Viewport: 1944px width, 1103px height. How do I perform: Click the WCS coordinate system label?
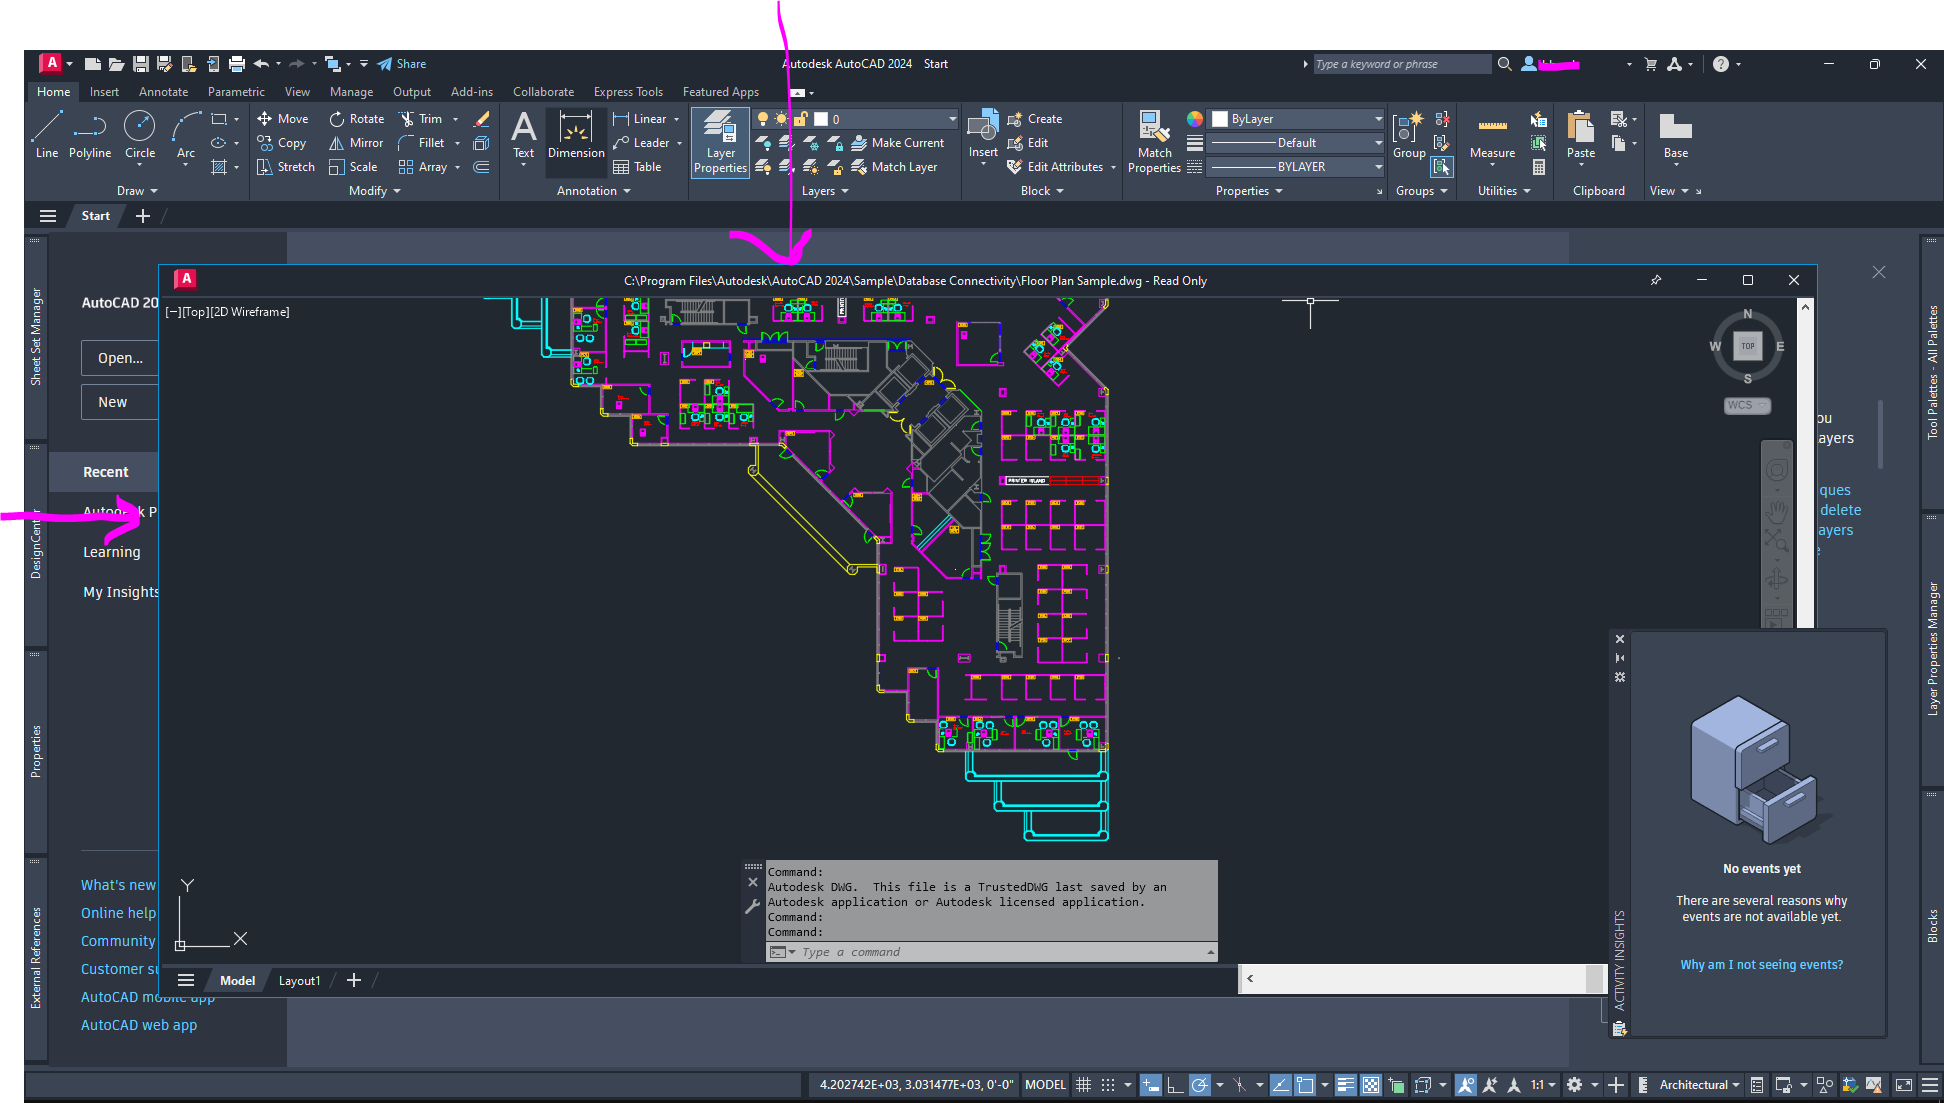(1746, 405)
